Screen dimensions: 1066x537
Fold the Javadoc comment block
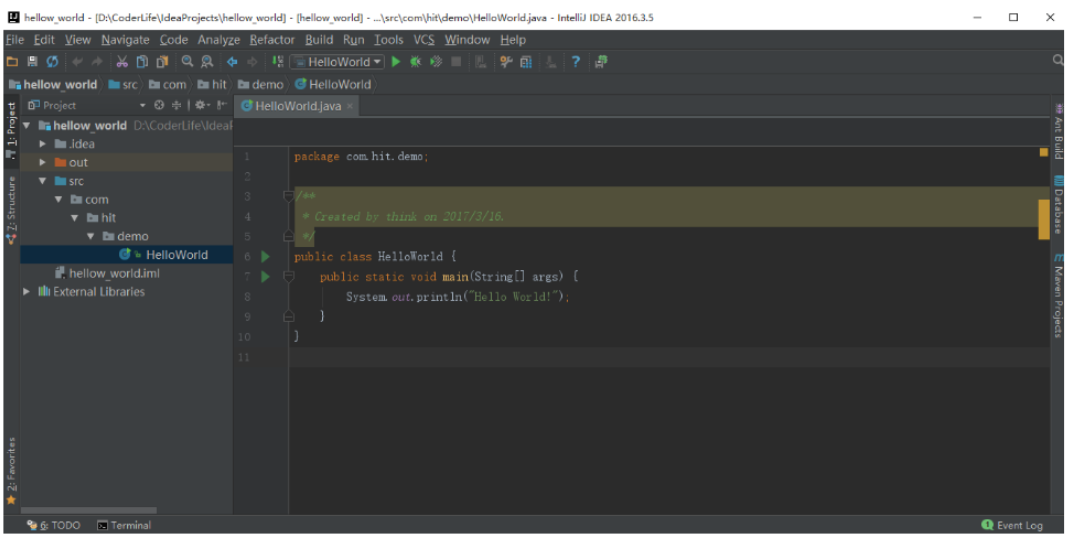[x=288, y=196]
